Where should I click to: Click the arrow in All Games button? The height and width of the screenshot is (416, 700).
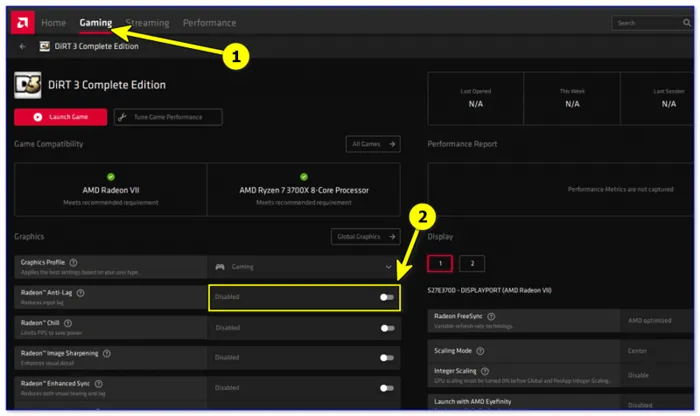pyautogui.click(x=392, y=144)
